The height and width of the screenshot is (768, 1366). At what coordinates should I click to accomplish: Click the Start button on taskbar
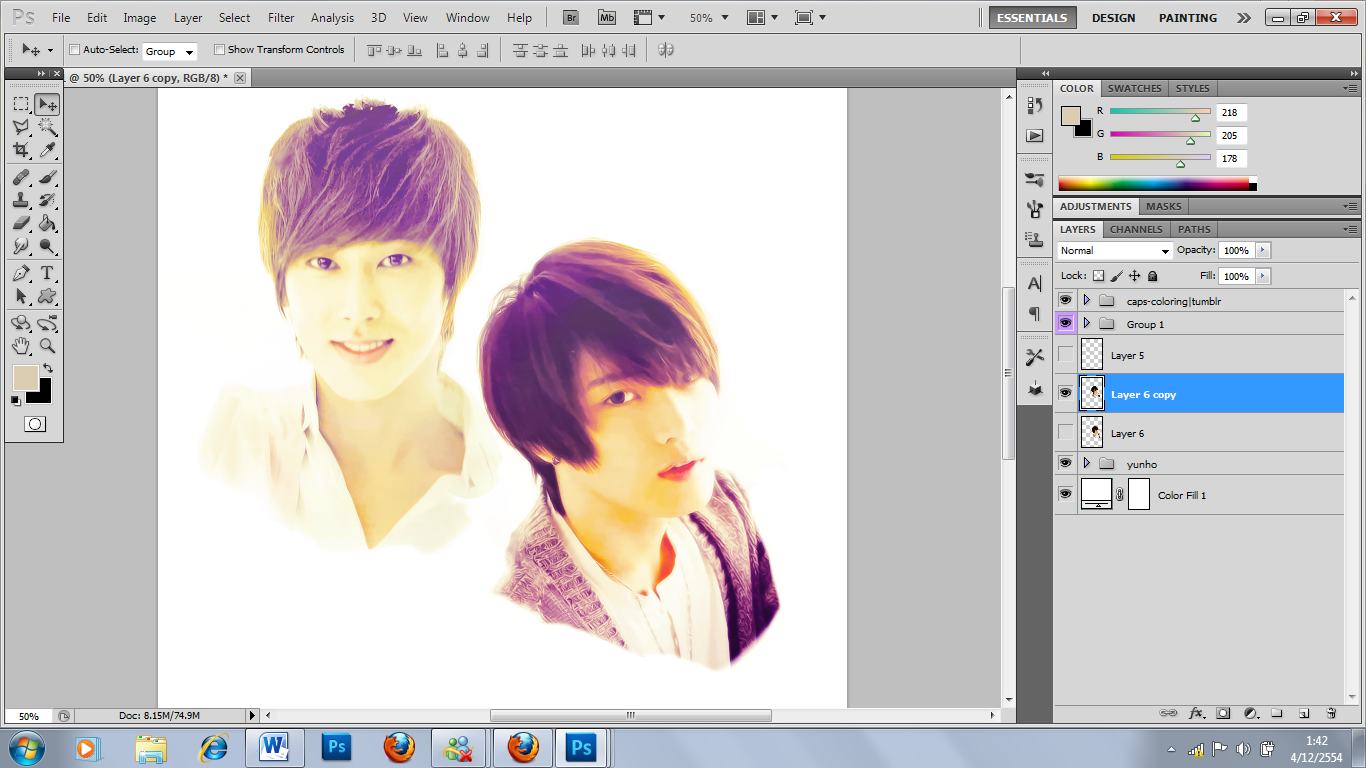(x=26, y=747)
